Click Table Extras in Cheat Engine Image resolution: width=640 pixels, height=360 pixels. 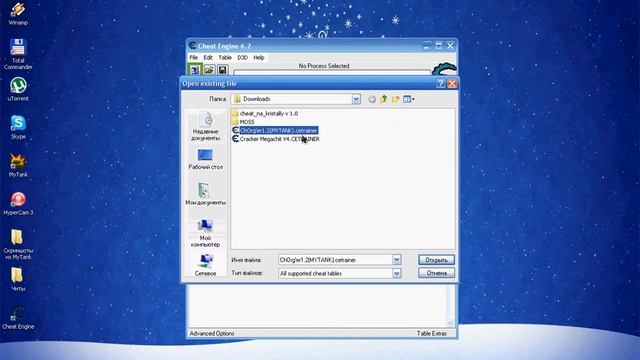[x=432, y=333]
